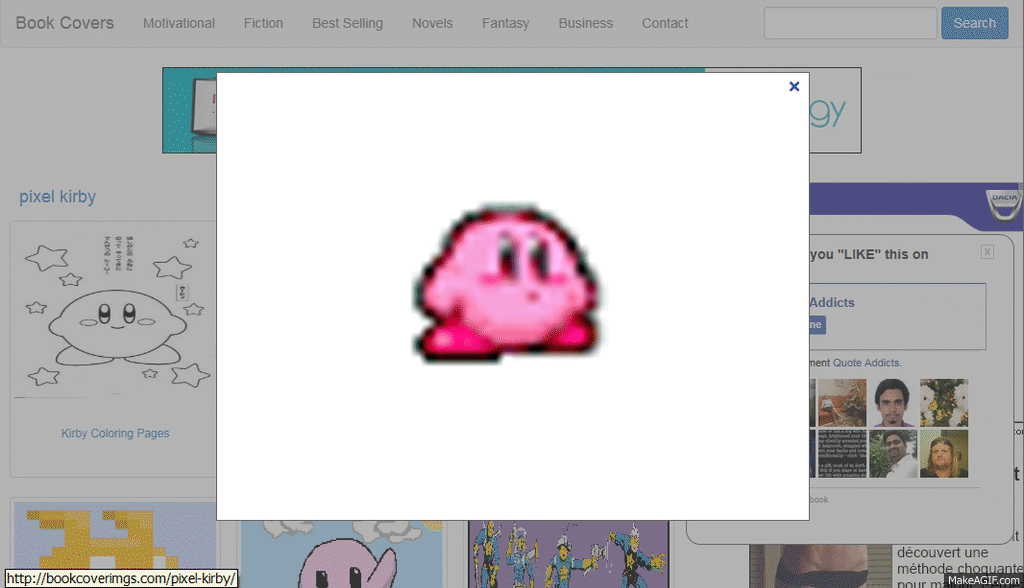Click the pixel Kirby image in the lightbox
Screen dimensions: 1024x588
point(507,284)
